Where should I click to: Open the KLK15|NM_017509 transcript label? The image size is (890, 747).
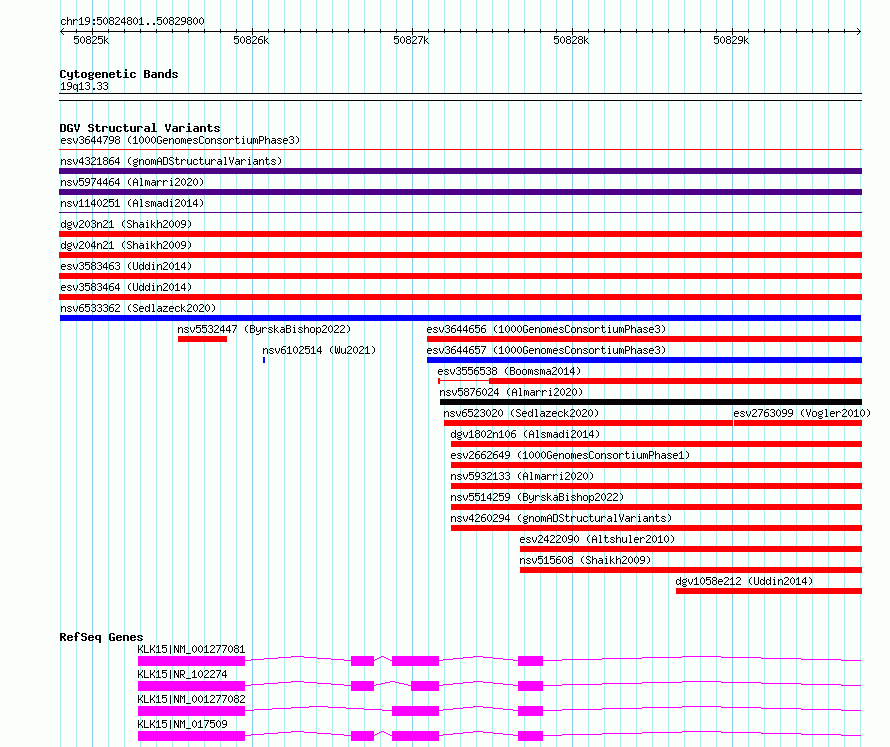(x=182, y=724)
